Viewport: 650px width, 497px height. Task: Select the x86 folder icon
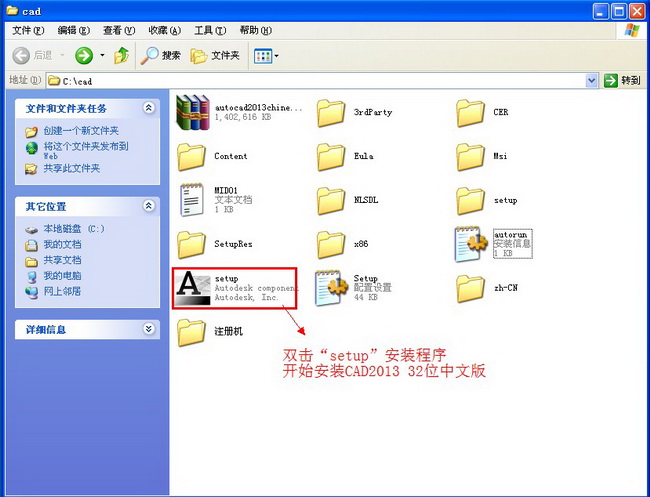[x=331, y=245]
